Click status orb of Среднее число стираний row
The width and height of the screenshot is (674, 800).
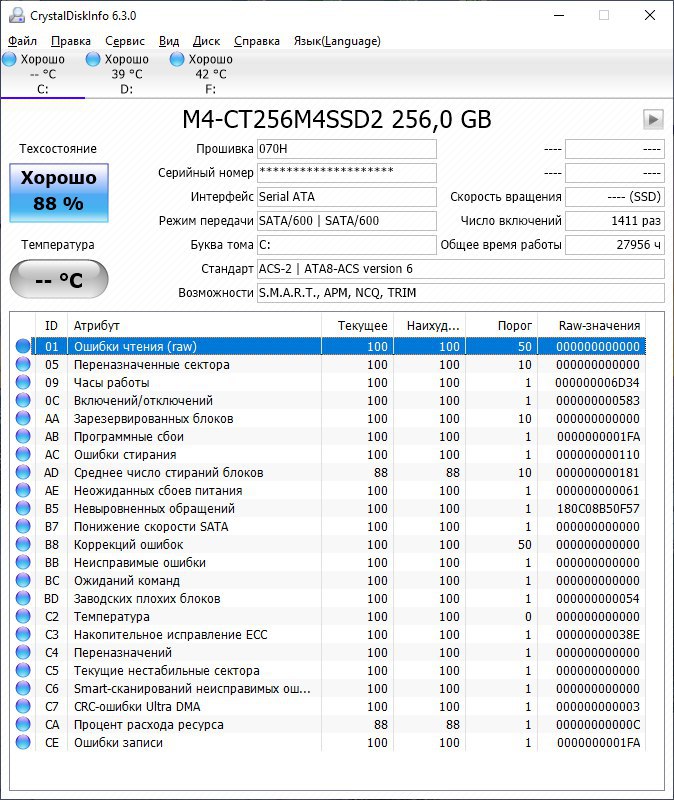pyautogui.click(x=23, y=472)
